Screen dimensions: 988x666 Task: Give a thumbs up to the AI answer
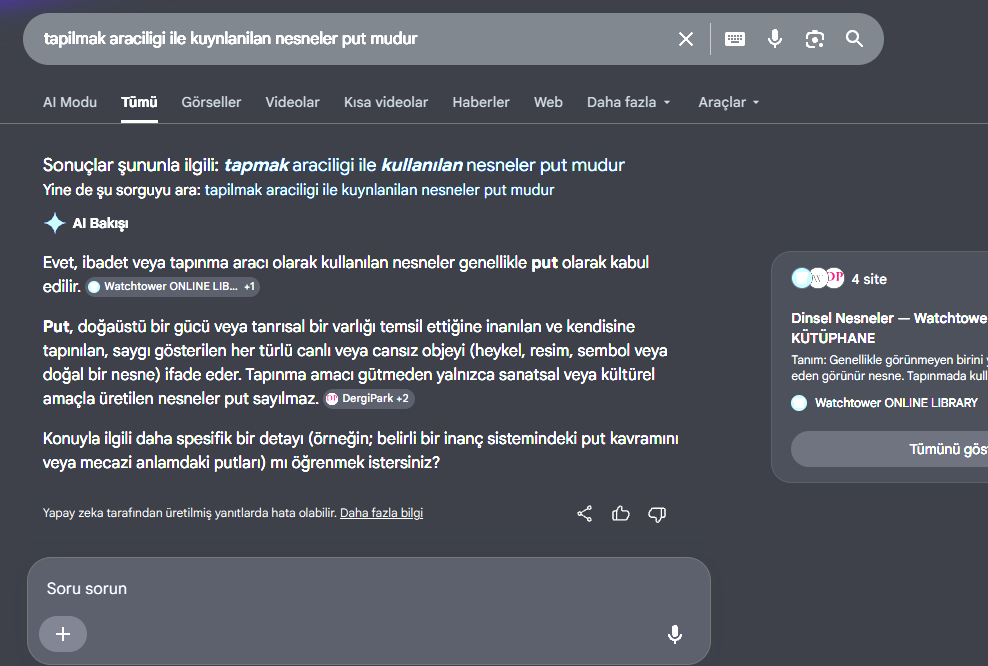pyautogui.click(x=621, y=514)
